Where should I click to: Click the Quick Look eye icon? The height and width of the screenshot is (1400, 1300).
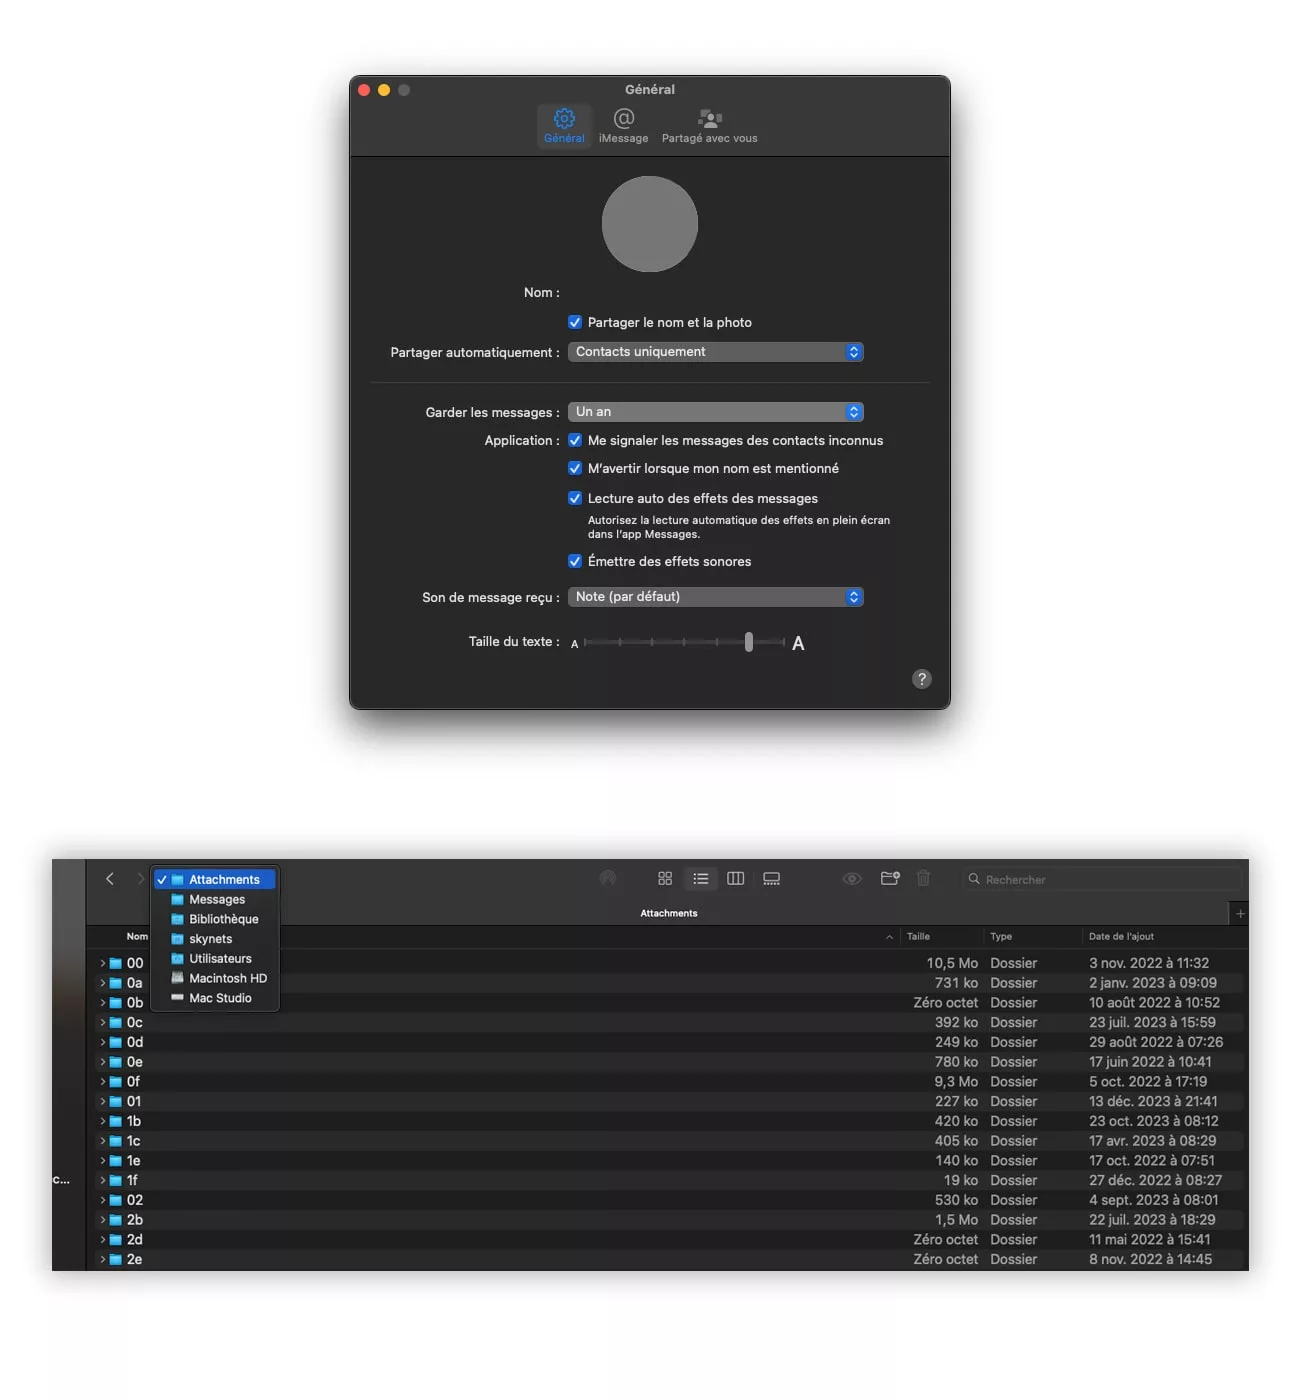click(x=852, y=879)
